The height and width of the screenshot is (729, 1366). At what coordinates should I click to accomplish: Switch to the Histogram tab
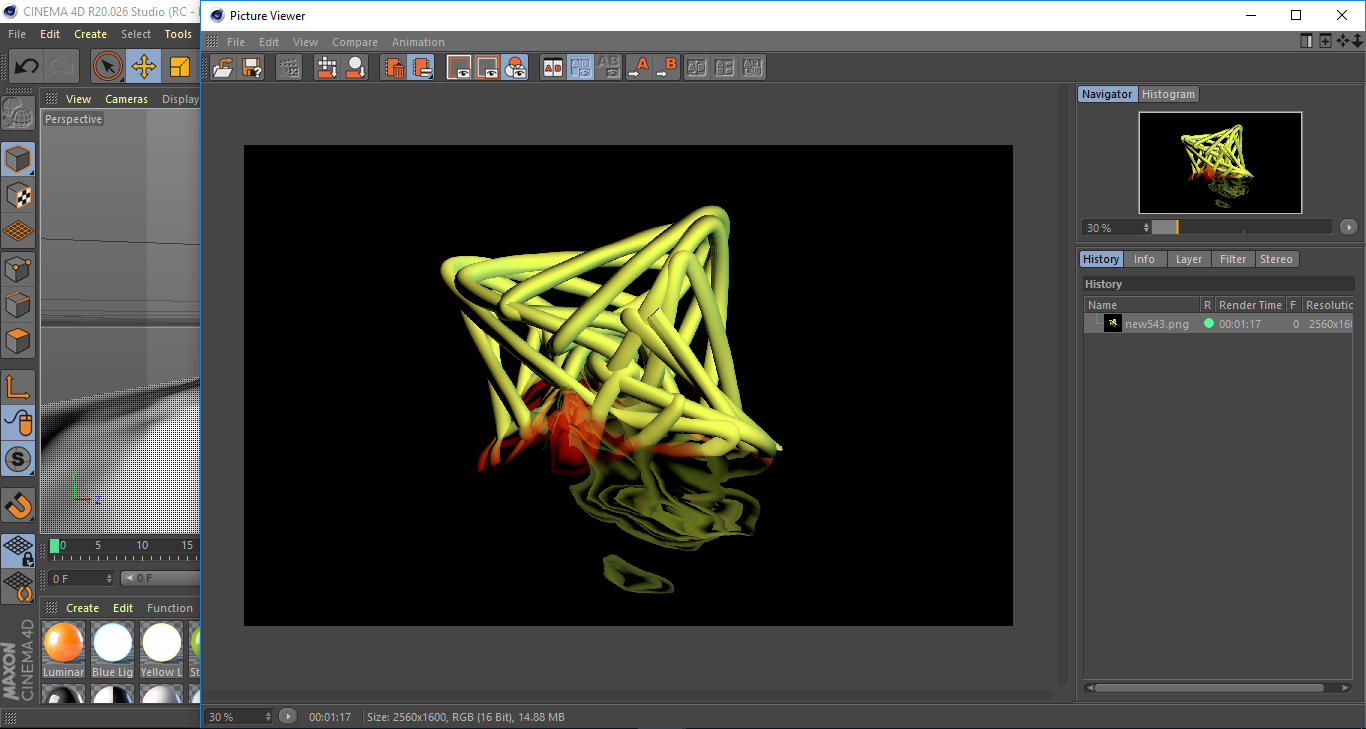tap(1168, 94)
